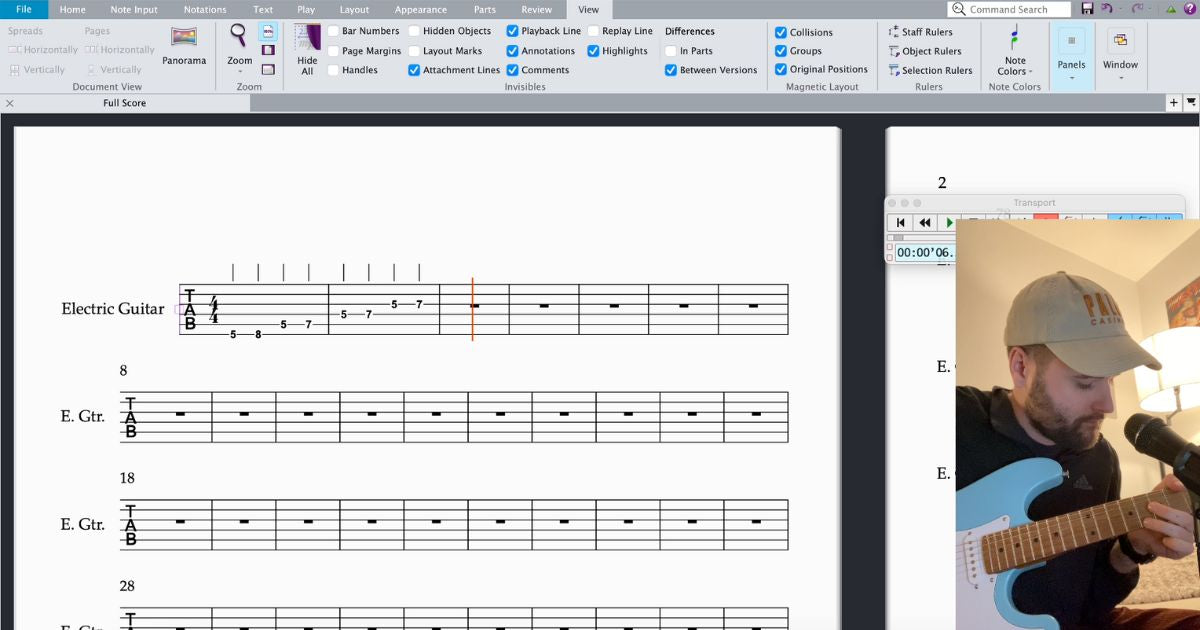Check the Replay Line option
This screenshot has width=1200, height=630.
(x=595, y=31)
